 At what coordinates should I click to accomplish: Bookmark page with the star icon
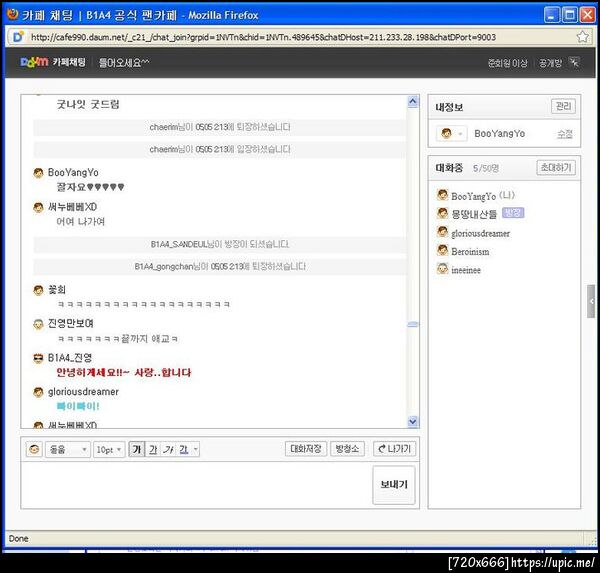pos(582,37)
